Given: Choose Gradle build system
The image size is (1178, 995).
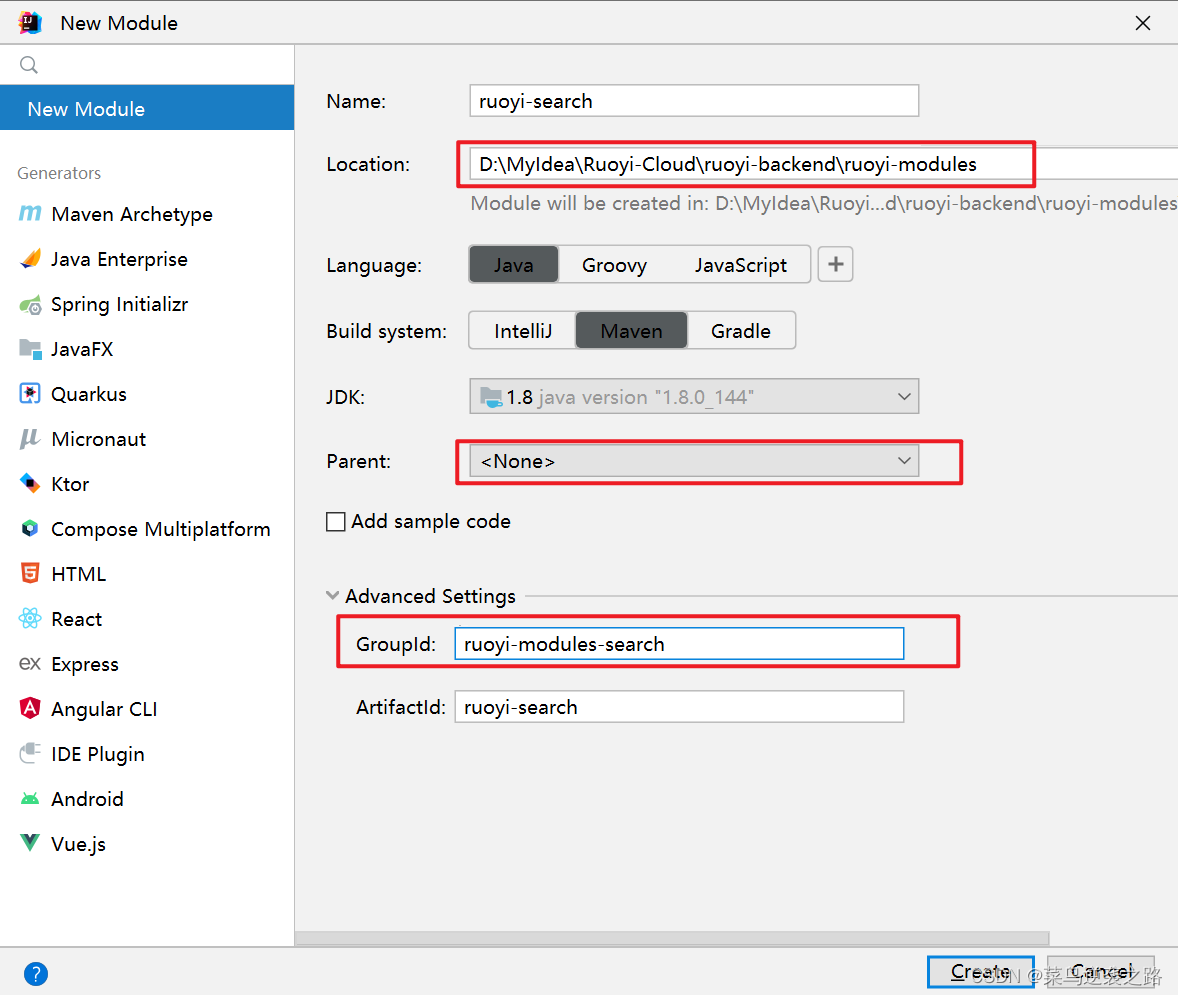Looking at the screenshot, I should tap(741, 331).
